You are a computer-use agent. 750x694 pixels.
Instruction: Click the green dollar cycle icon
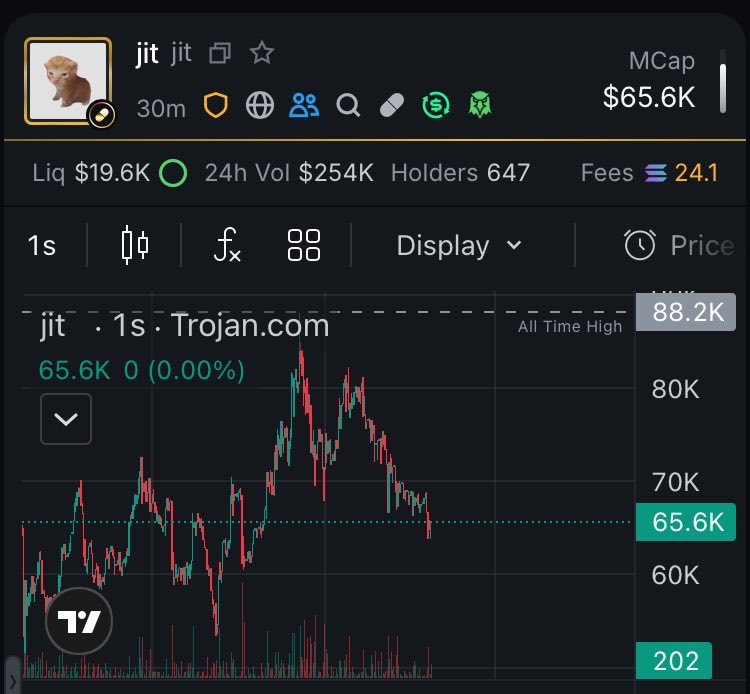(x=436, y=105)
